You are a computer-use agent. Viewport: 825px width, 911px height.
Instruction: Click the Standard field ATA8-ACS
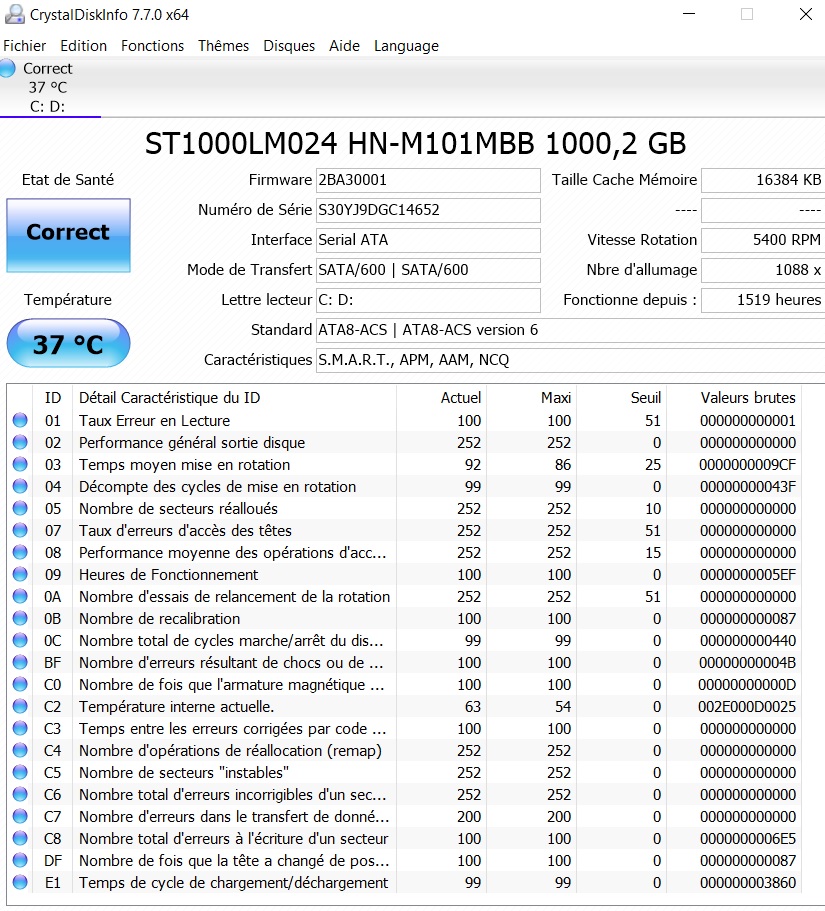pos(571,330)
